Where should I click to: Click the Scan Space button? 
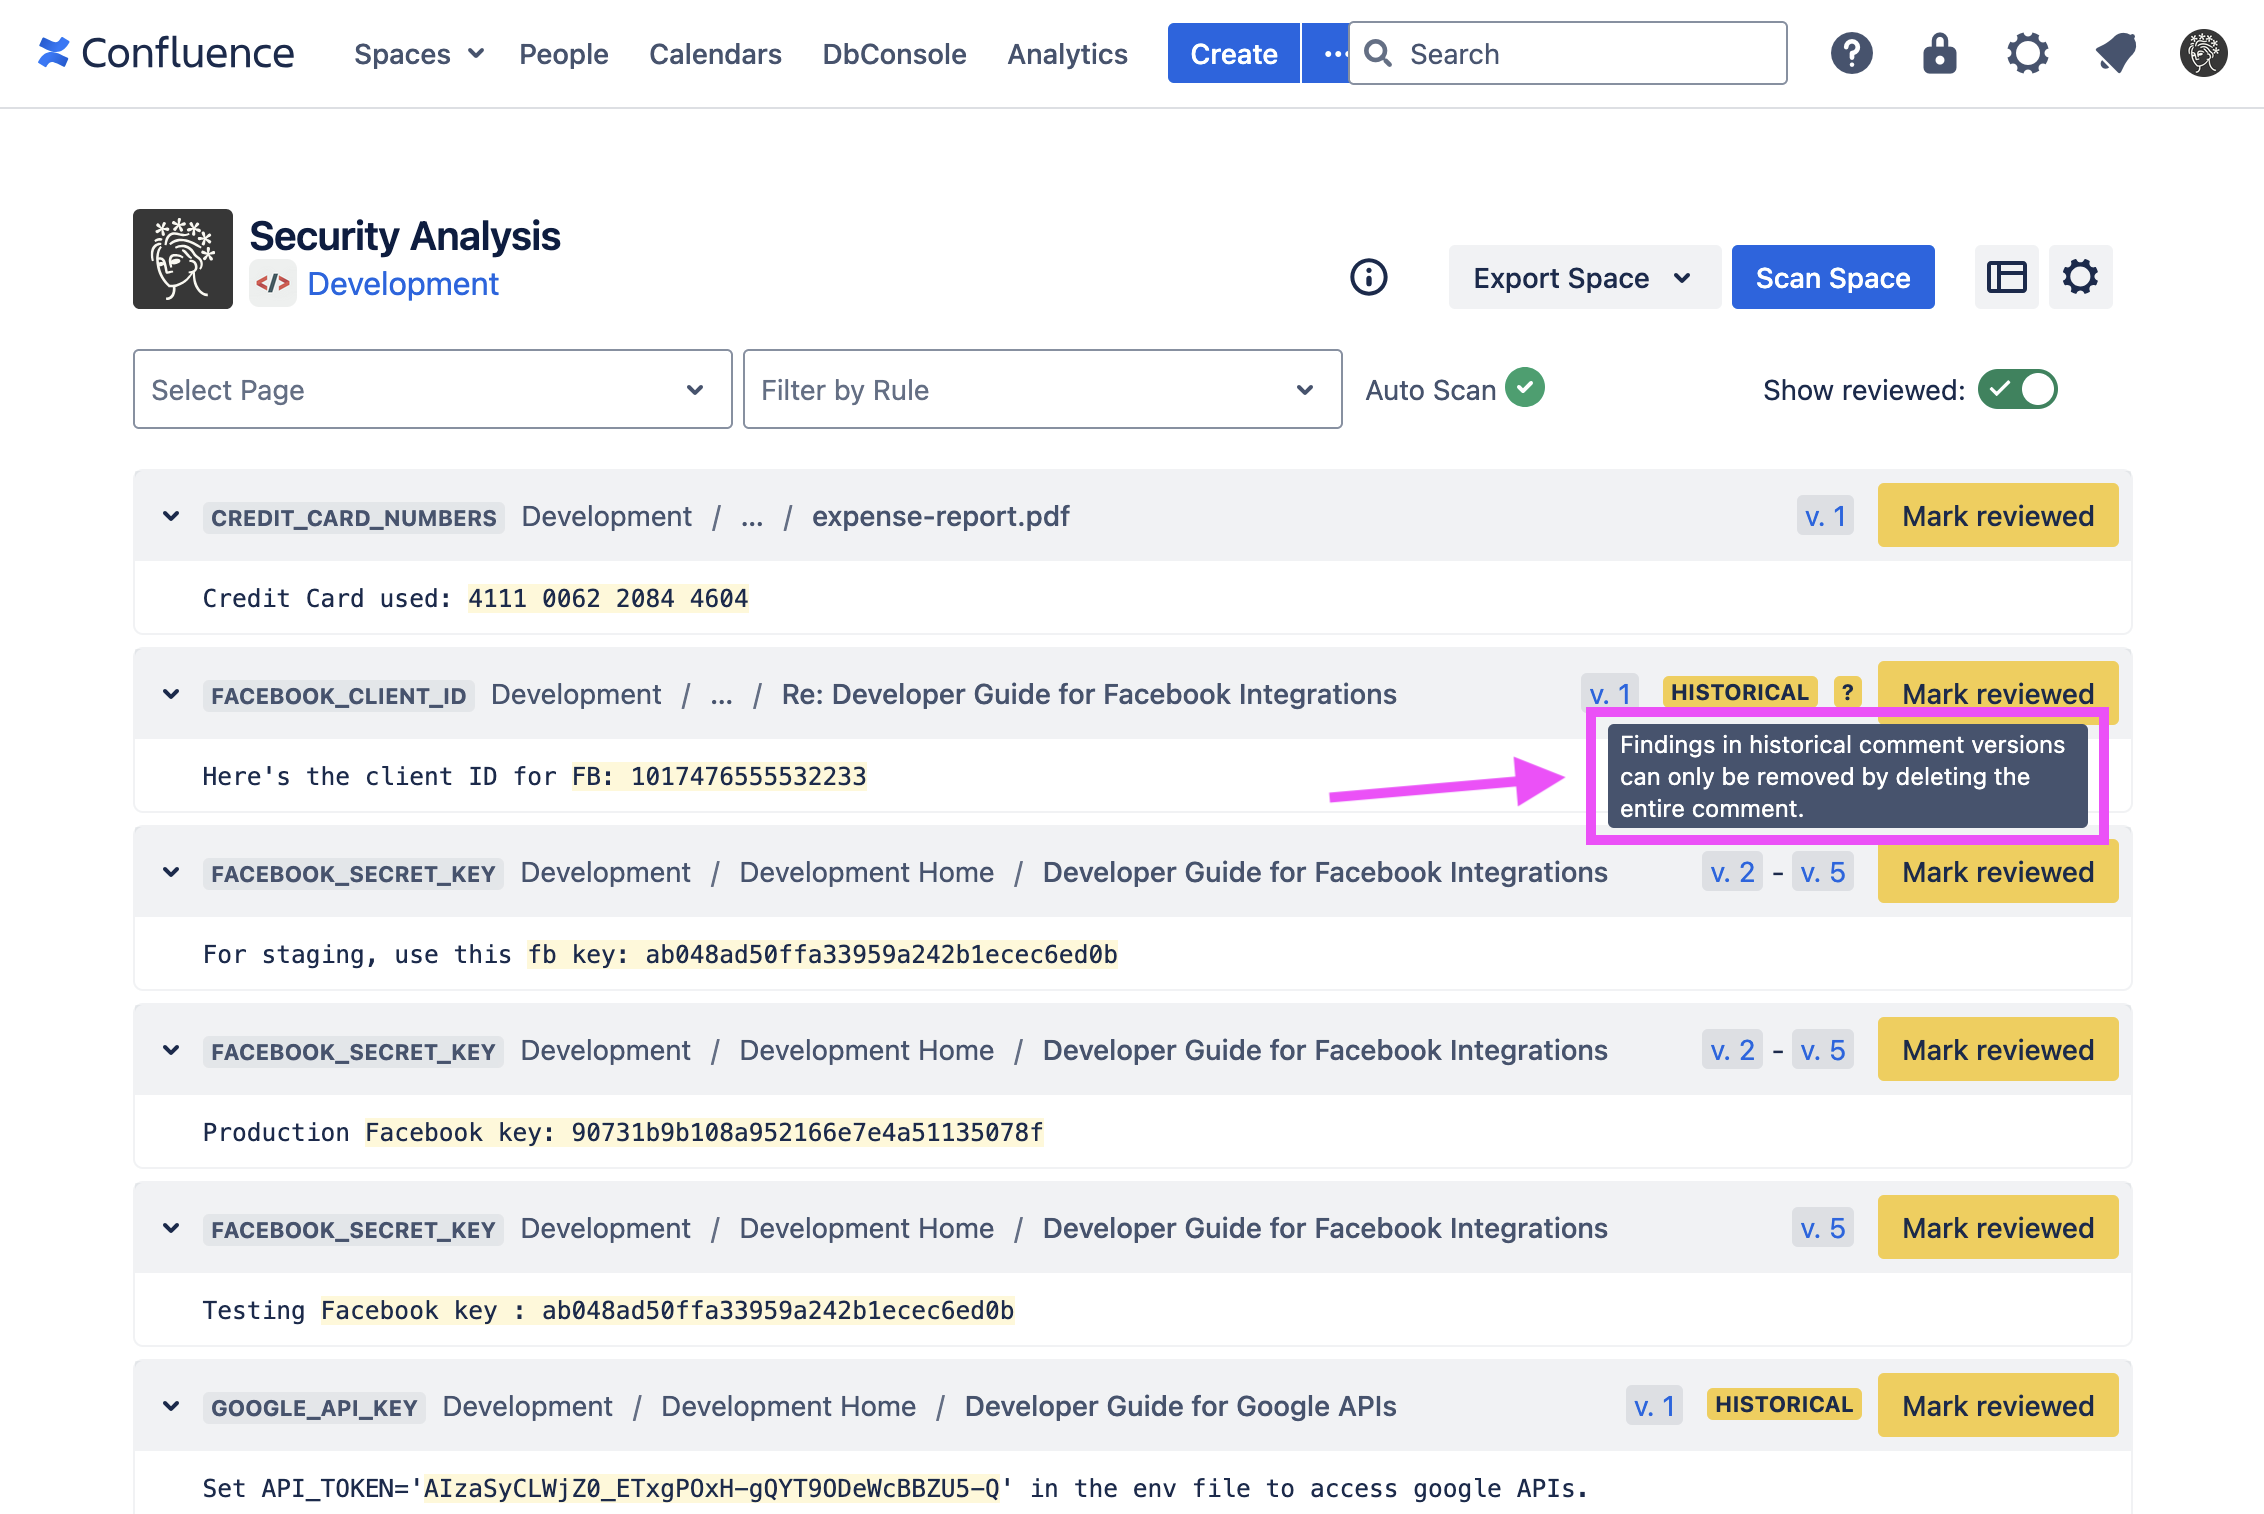[x=1832, y=277]
